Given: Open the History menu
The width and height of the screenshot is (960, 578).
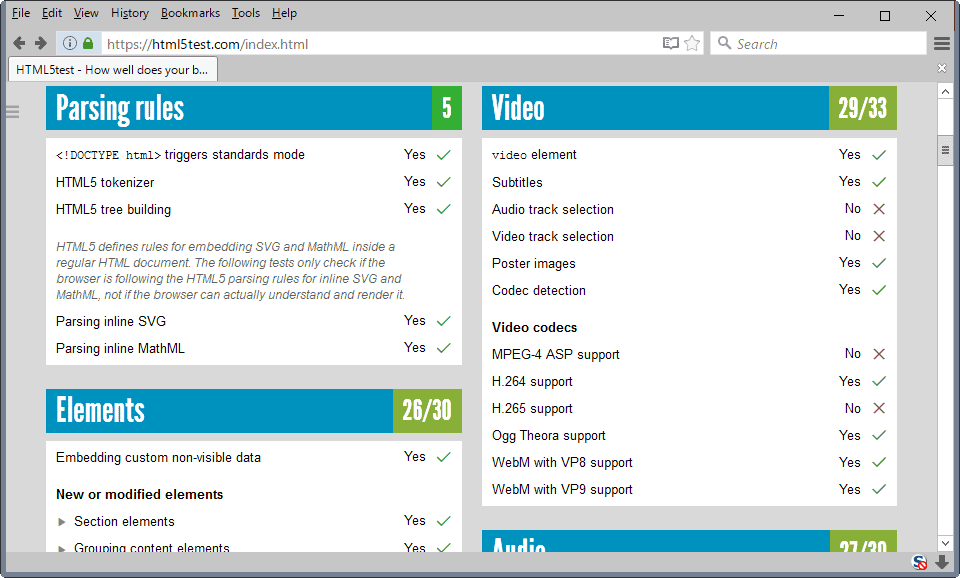Looking at the screenshot, I should [130, 13].
